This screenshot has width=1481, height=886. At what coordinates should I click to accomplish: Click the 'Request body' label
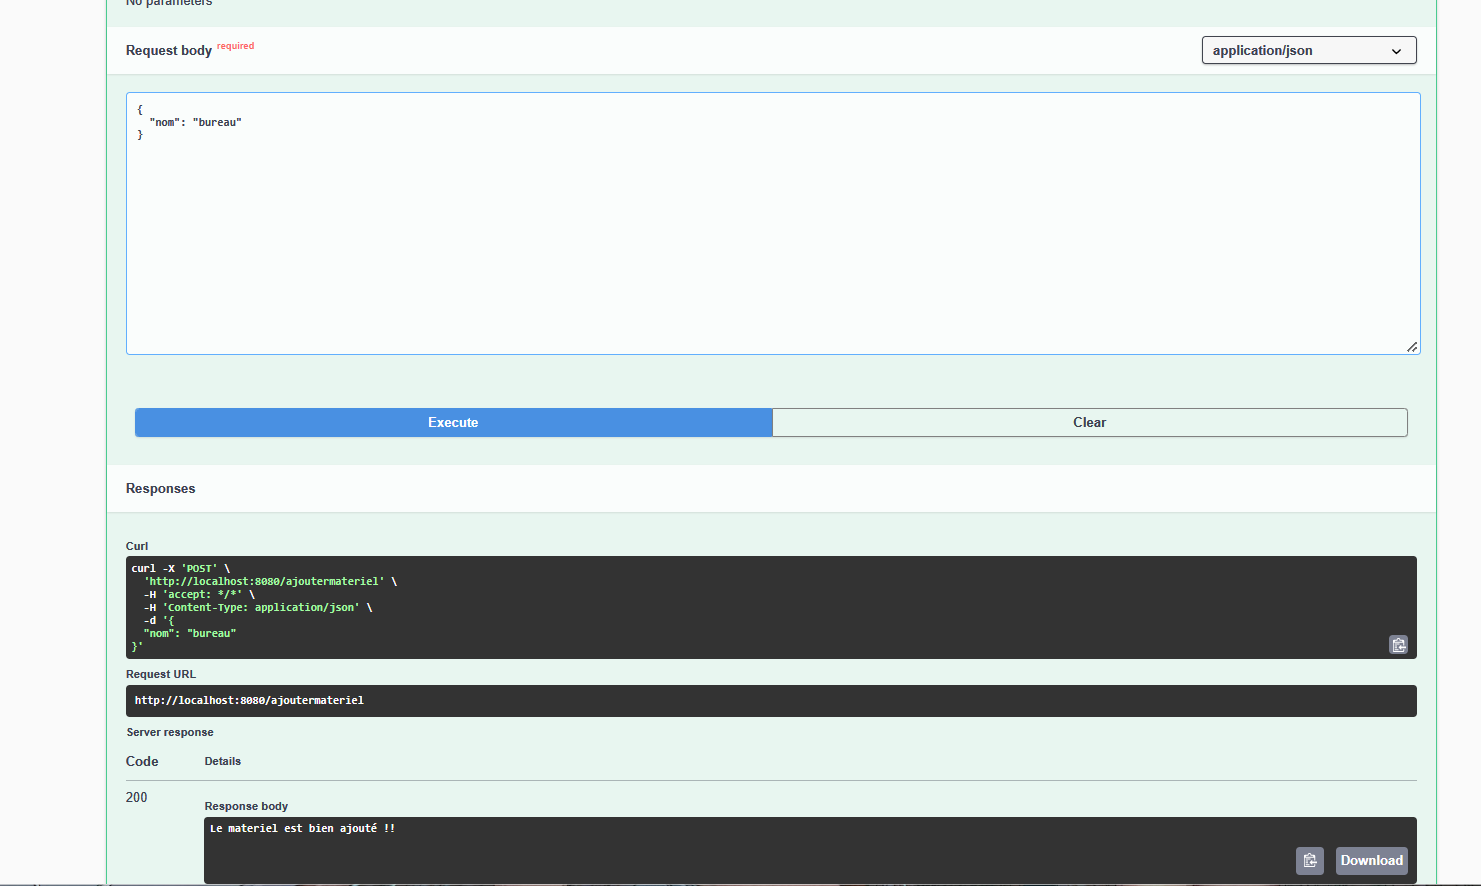pyautogui.click(x=169, y=50)
